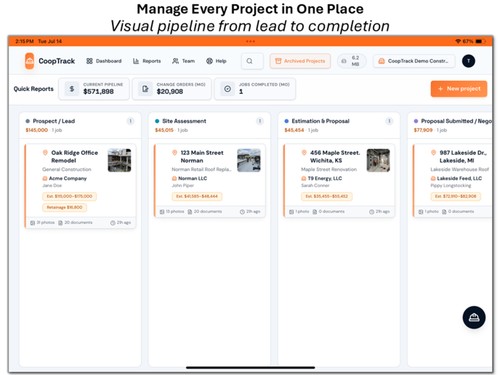500x375 pixels.
Task: Open the Reports menu item
Action: pos(147,61)
